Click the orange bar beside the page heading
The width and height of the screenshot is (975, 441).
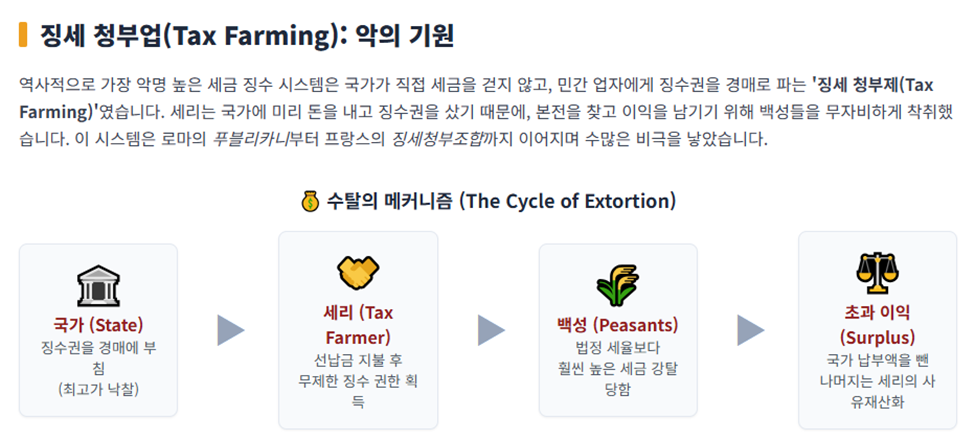point(23,35)
